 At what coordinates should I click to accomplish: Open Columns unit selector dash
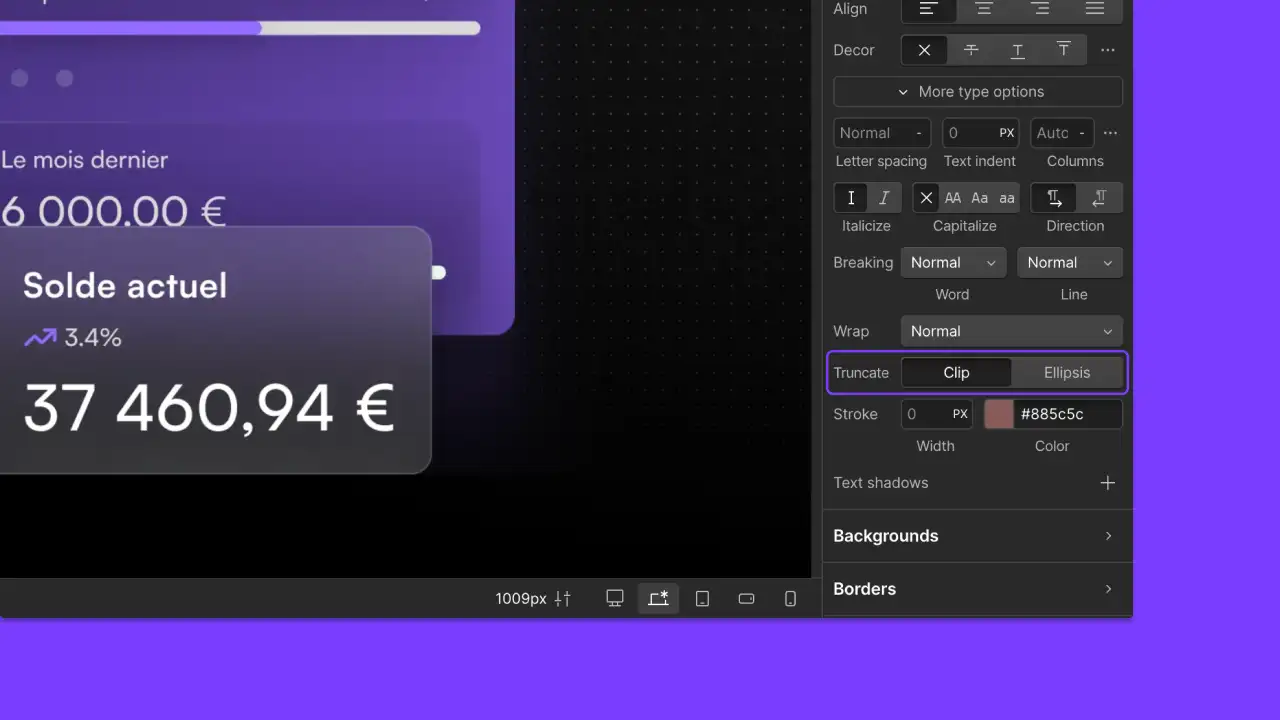(x=1081, y=133)
